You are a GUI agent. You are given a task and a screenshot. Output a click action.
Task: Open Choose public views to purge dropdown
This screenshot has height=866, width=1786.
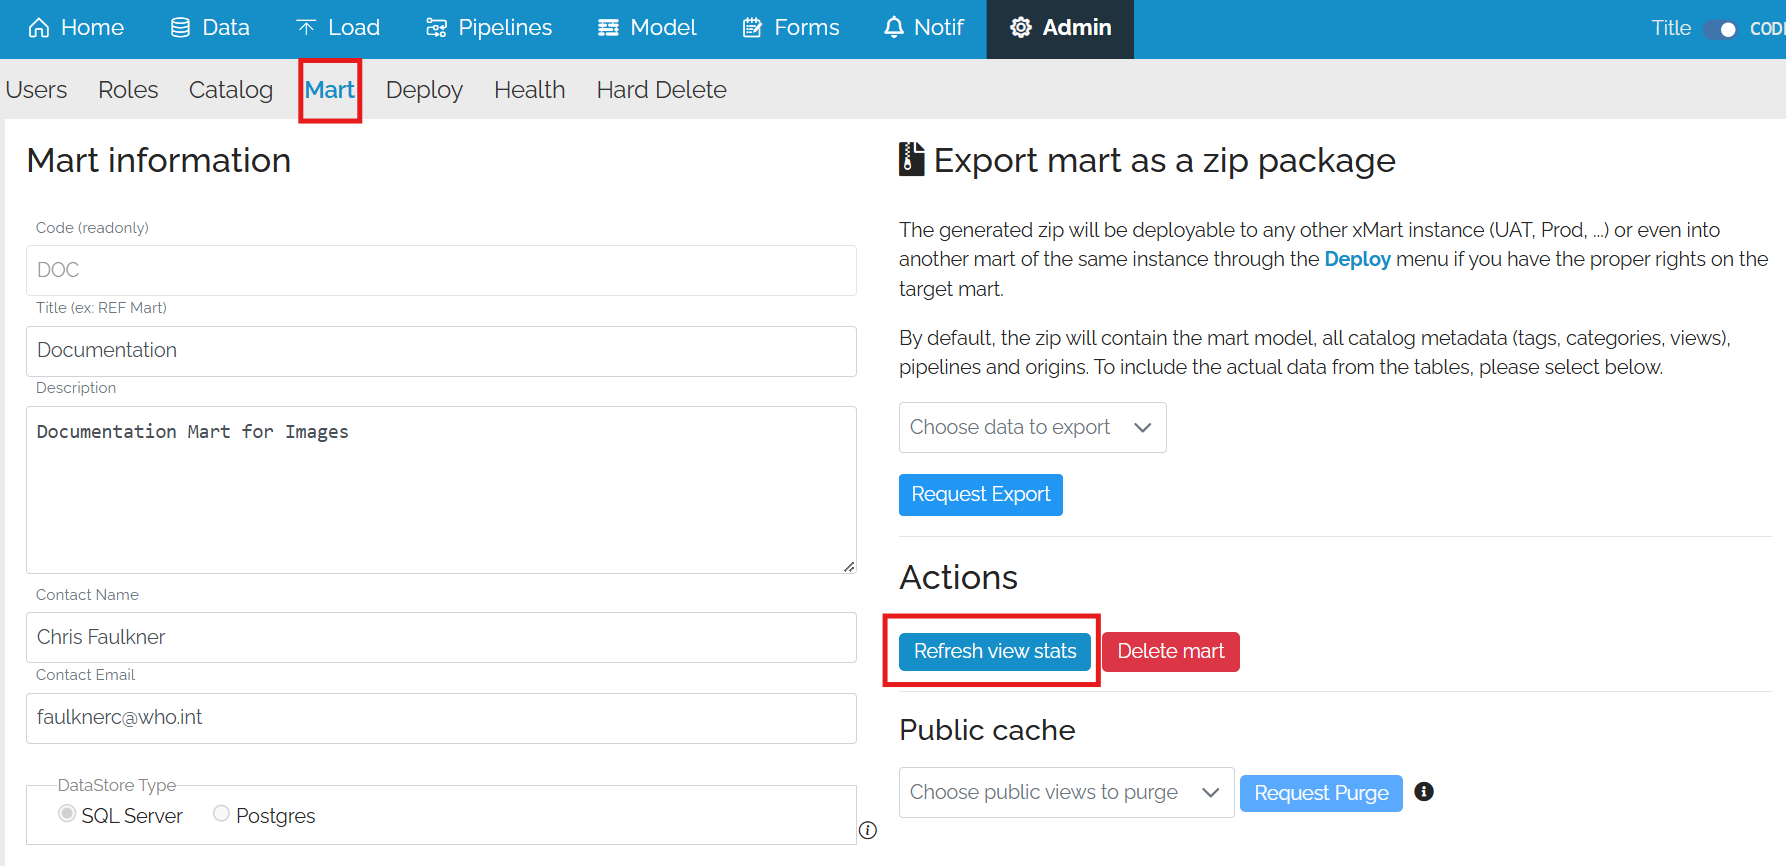tap(1066, 792)
